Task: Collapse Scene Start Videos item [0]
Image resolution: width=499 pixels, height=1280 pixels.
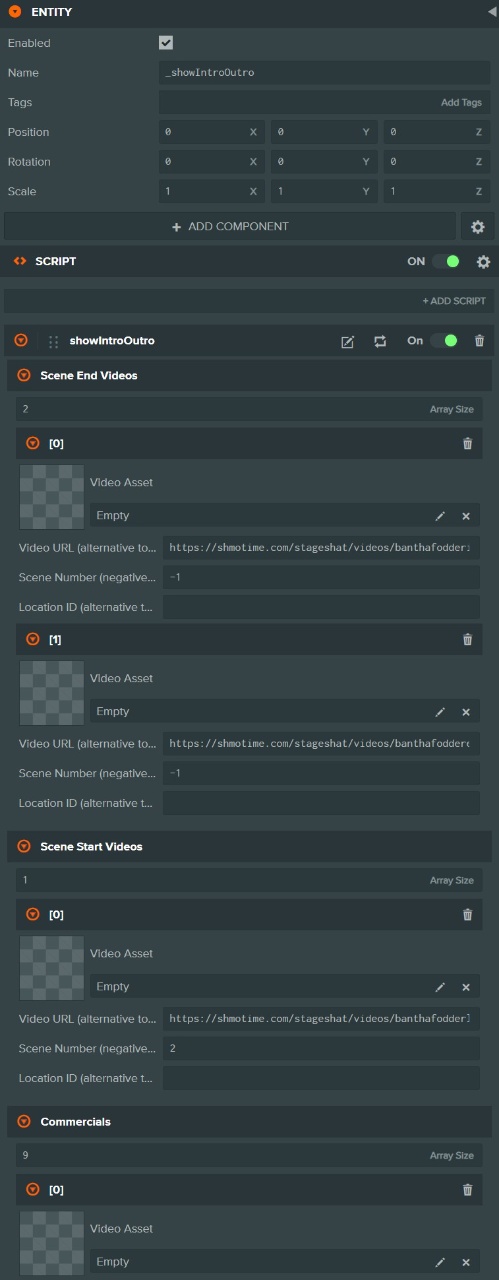Action: tap(32, 914)
